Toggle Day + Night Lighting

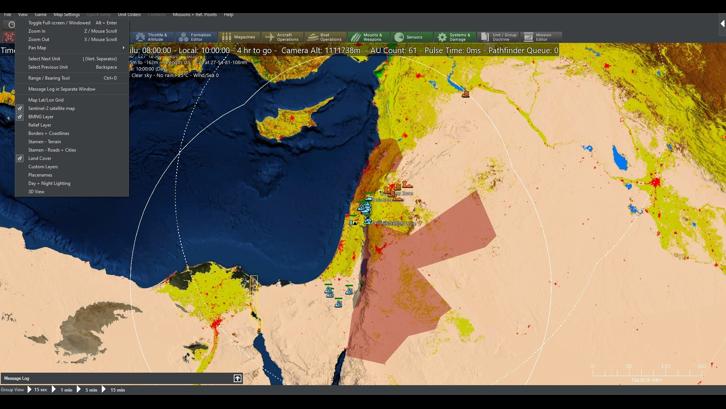pyautogui.click(x=72, y=183)
